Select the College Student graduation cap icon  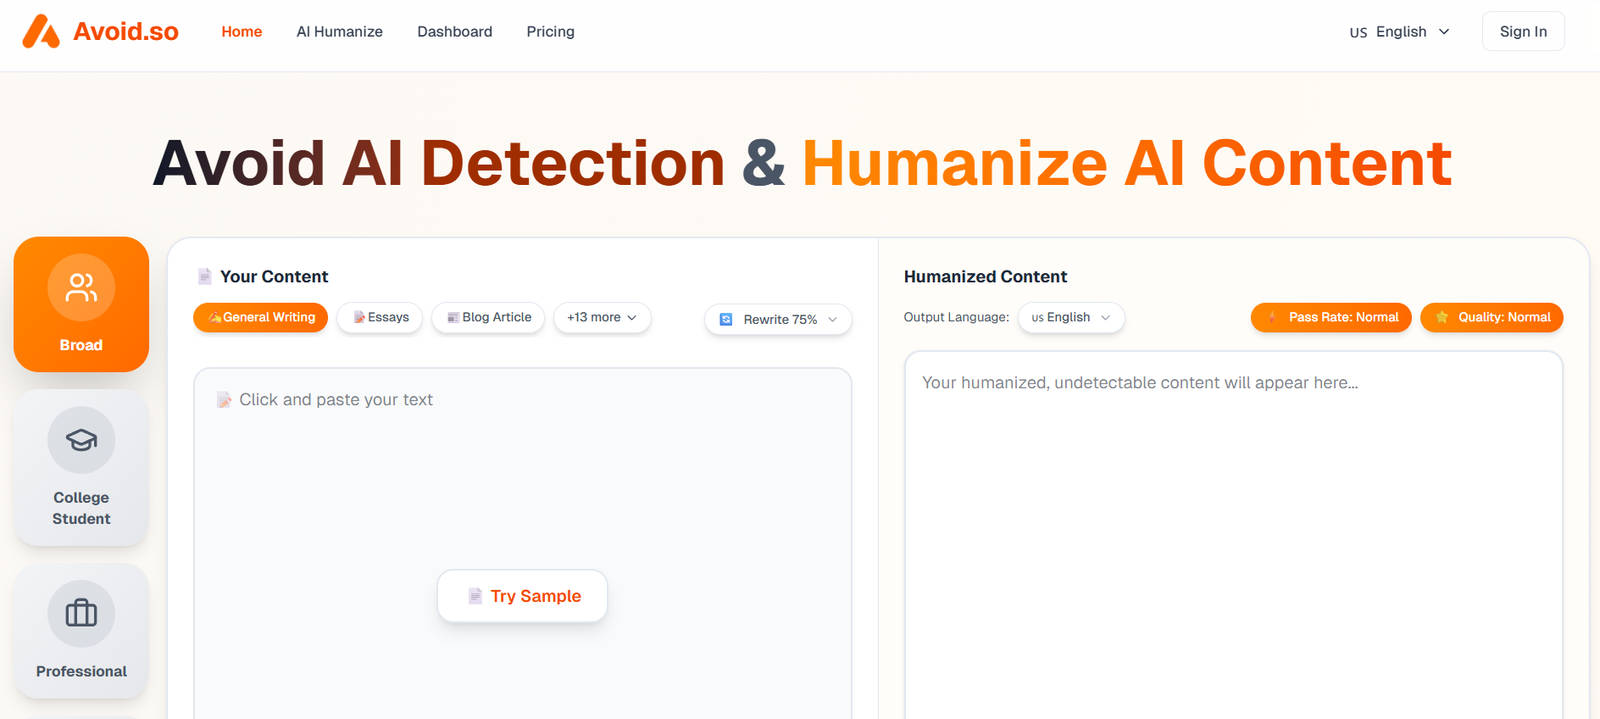tap(81, 440)
